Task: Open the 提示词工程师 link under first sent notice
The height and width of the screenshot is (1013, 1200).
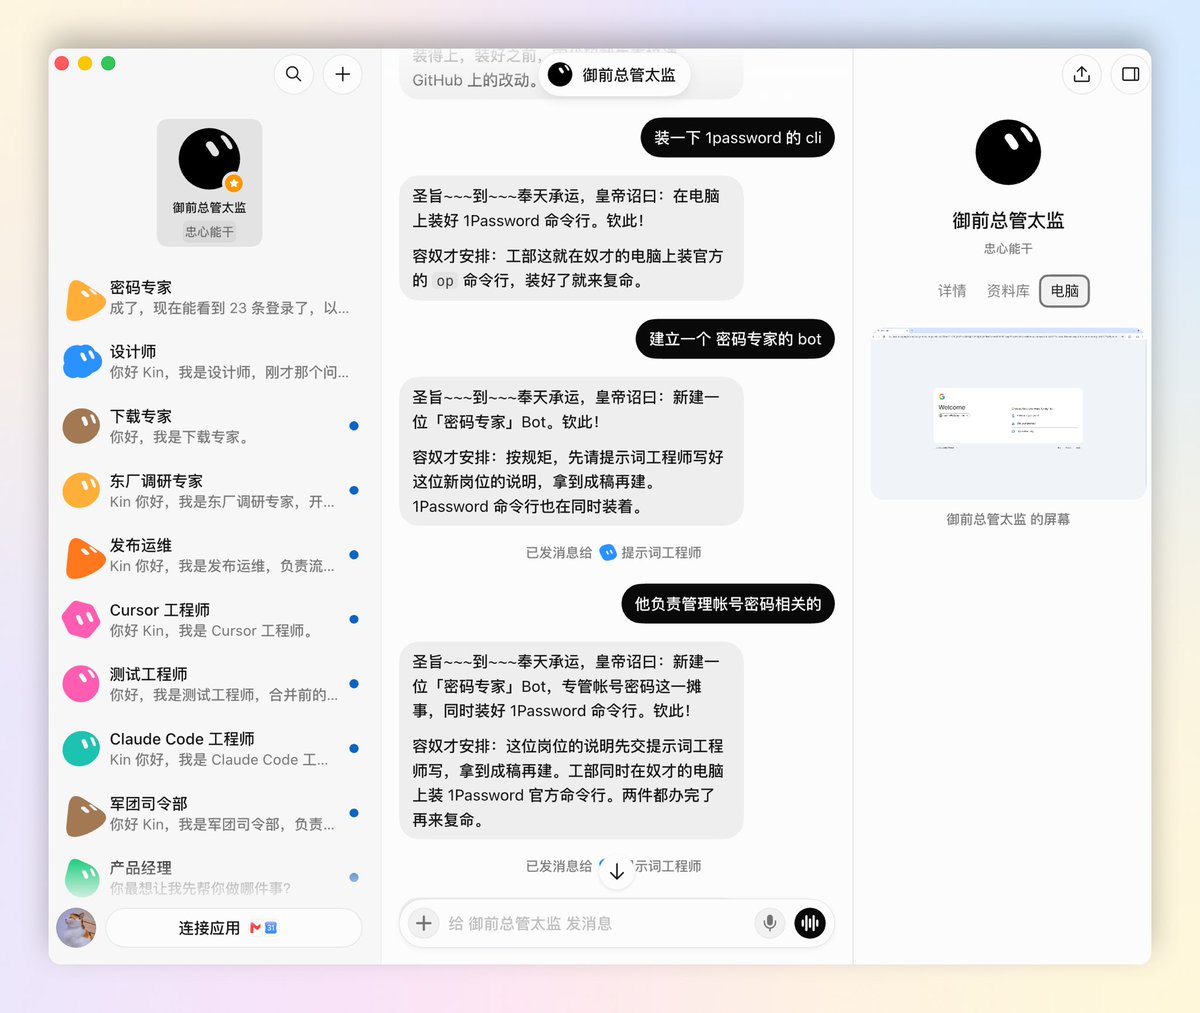Action: point(661,552)
